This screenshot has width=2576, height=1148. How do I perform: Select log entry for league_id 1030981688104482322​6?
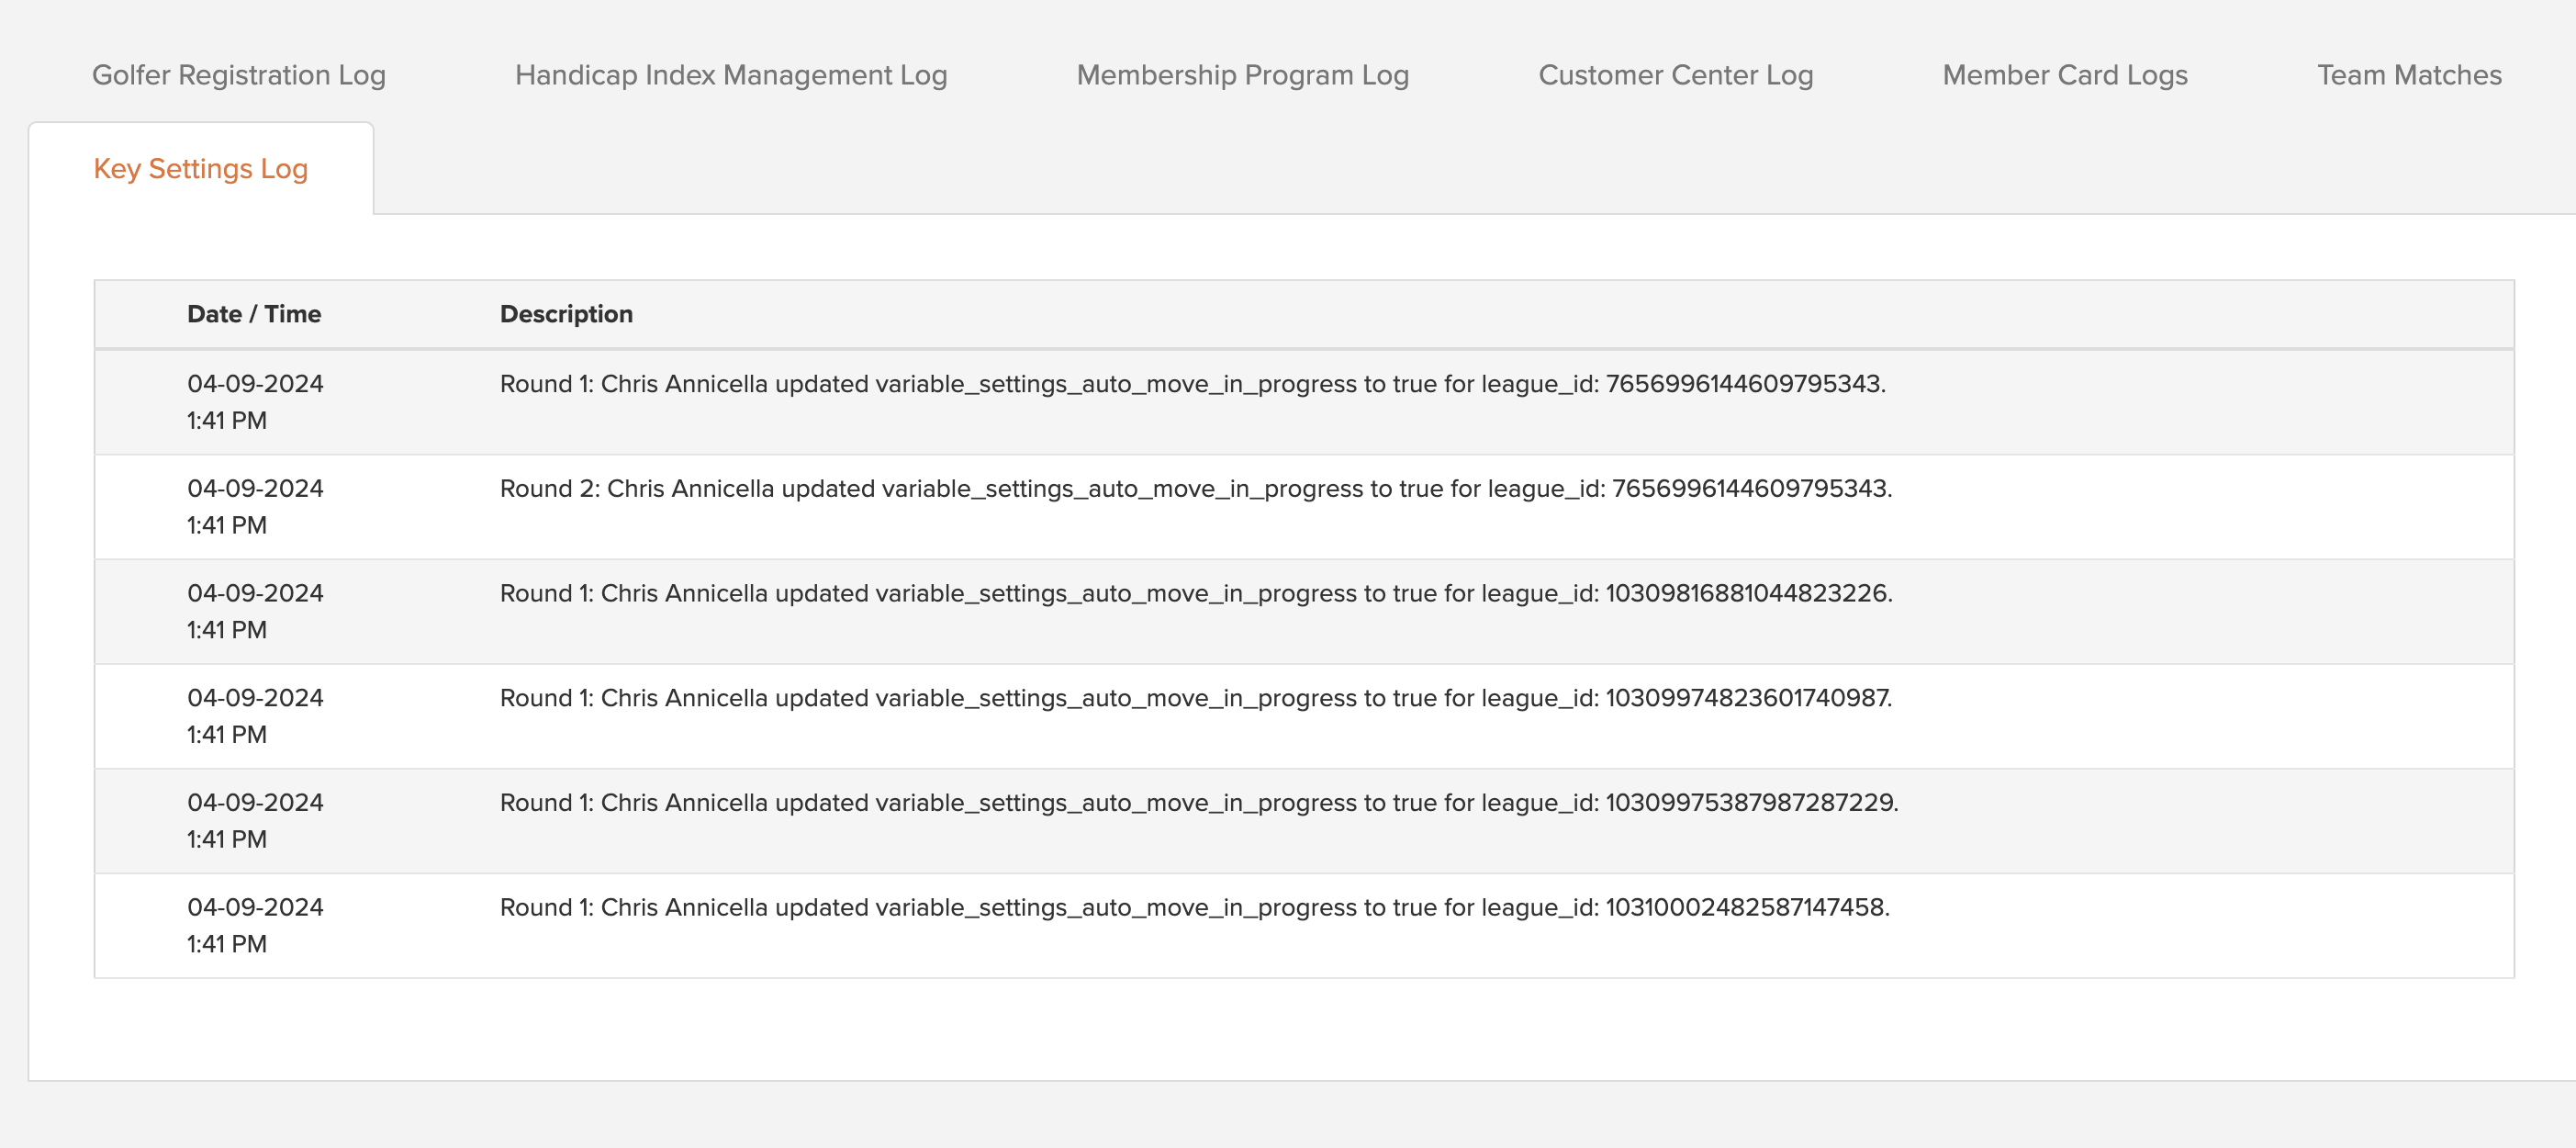[1304, 612]
